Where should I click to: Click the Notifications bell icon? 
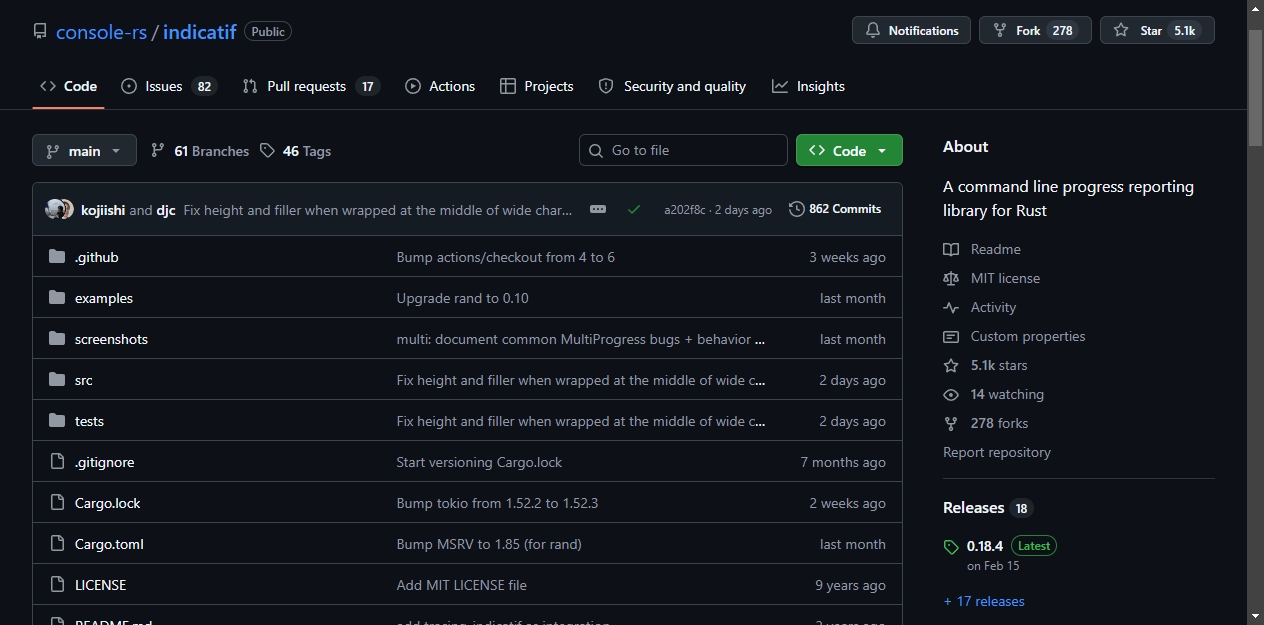pyautogui.click(x=873, y=31)
